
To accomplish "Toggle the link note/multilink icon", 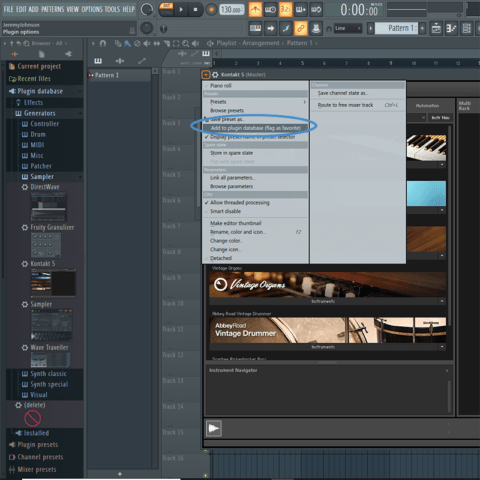I will 301,28.
